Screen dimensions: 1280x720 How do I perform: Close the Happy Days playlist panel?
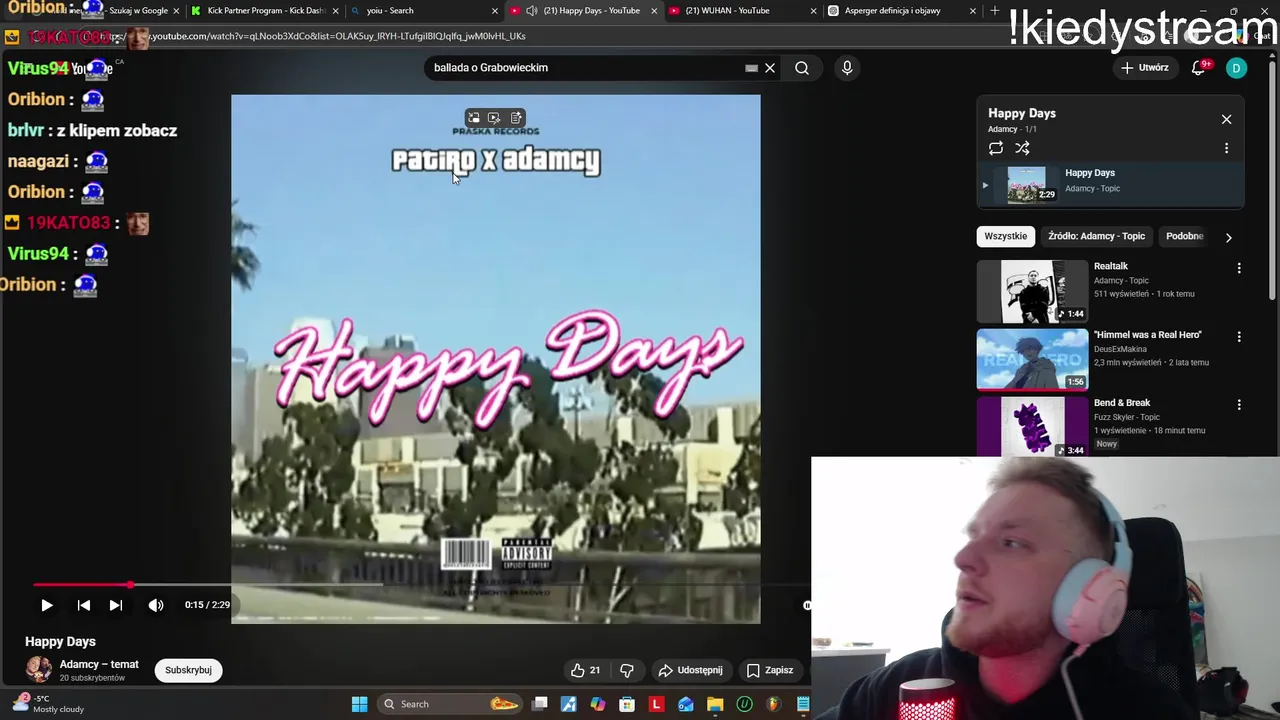(1226, 119)
